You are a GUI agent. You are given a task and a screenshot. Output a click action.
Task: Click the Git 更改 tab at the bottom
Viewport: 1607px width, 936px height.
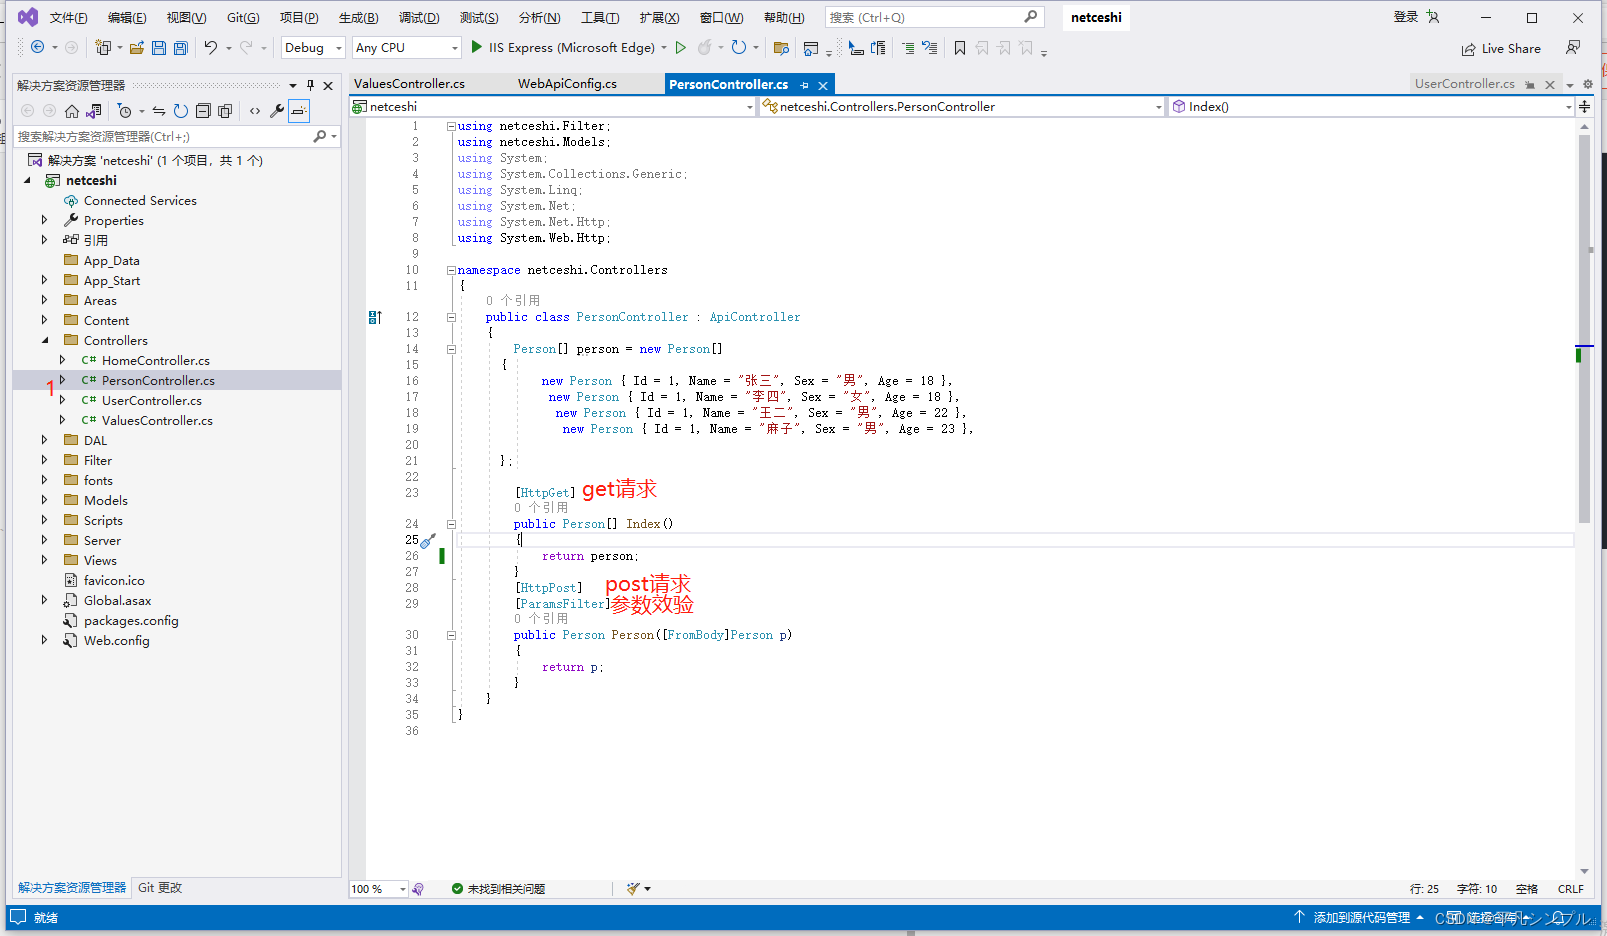(159, 887)
